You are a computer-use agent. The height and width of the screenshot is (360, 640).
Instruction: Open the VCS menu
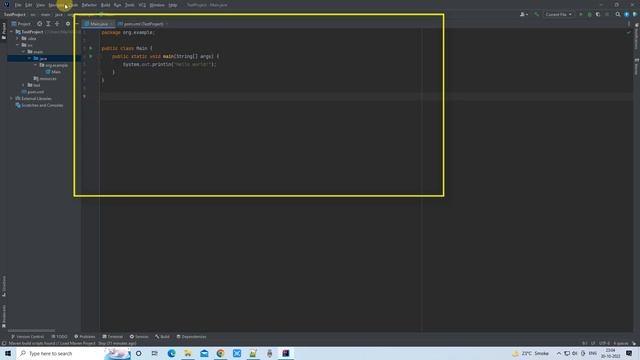142,5
